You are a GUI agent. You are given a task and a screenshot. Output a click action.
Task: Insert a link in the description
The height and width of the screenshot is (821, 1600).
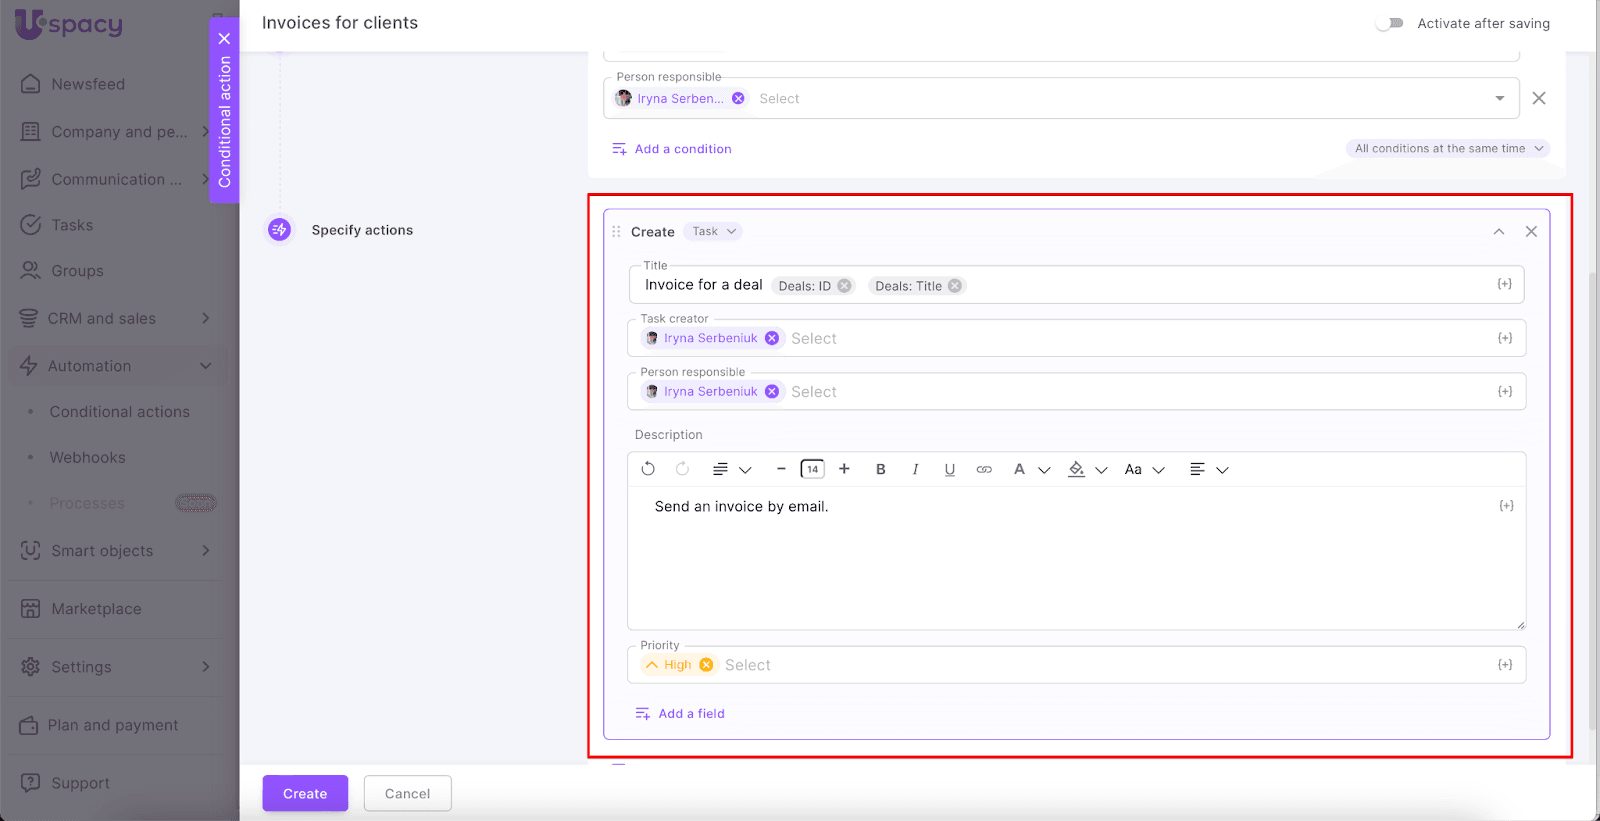(984, 469)
